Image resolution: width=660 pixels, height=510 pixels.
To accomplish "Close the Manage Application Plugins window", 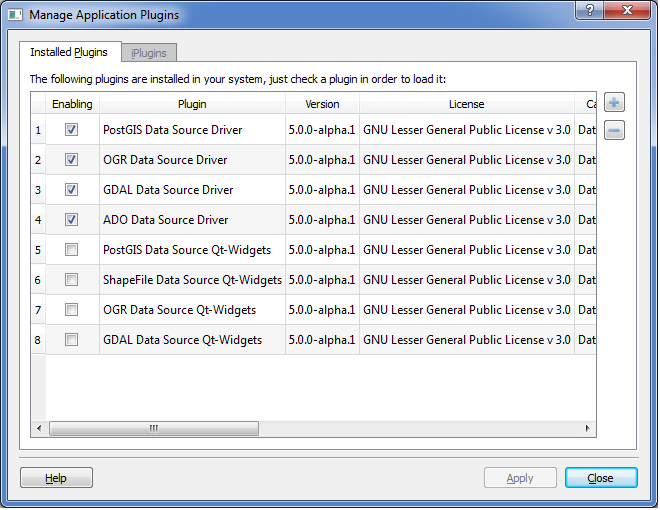I will [x=628, y=10].
